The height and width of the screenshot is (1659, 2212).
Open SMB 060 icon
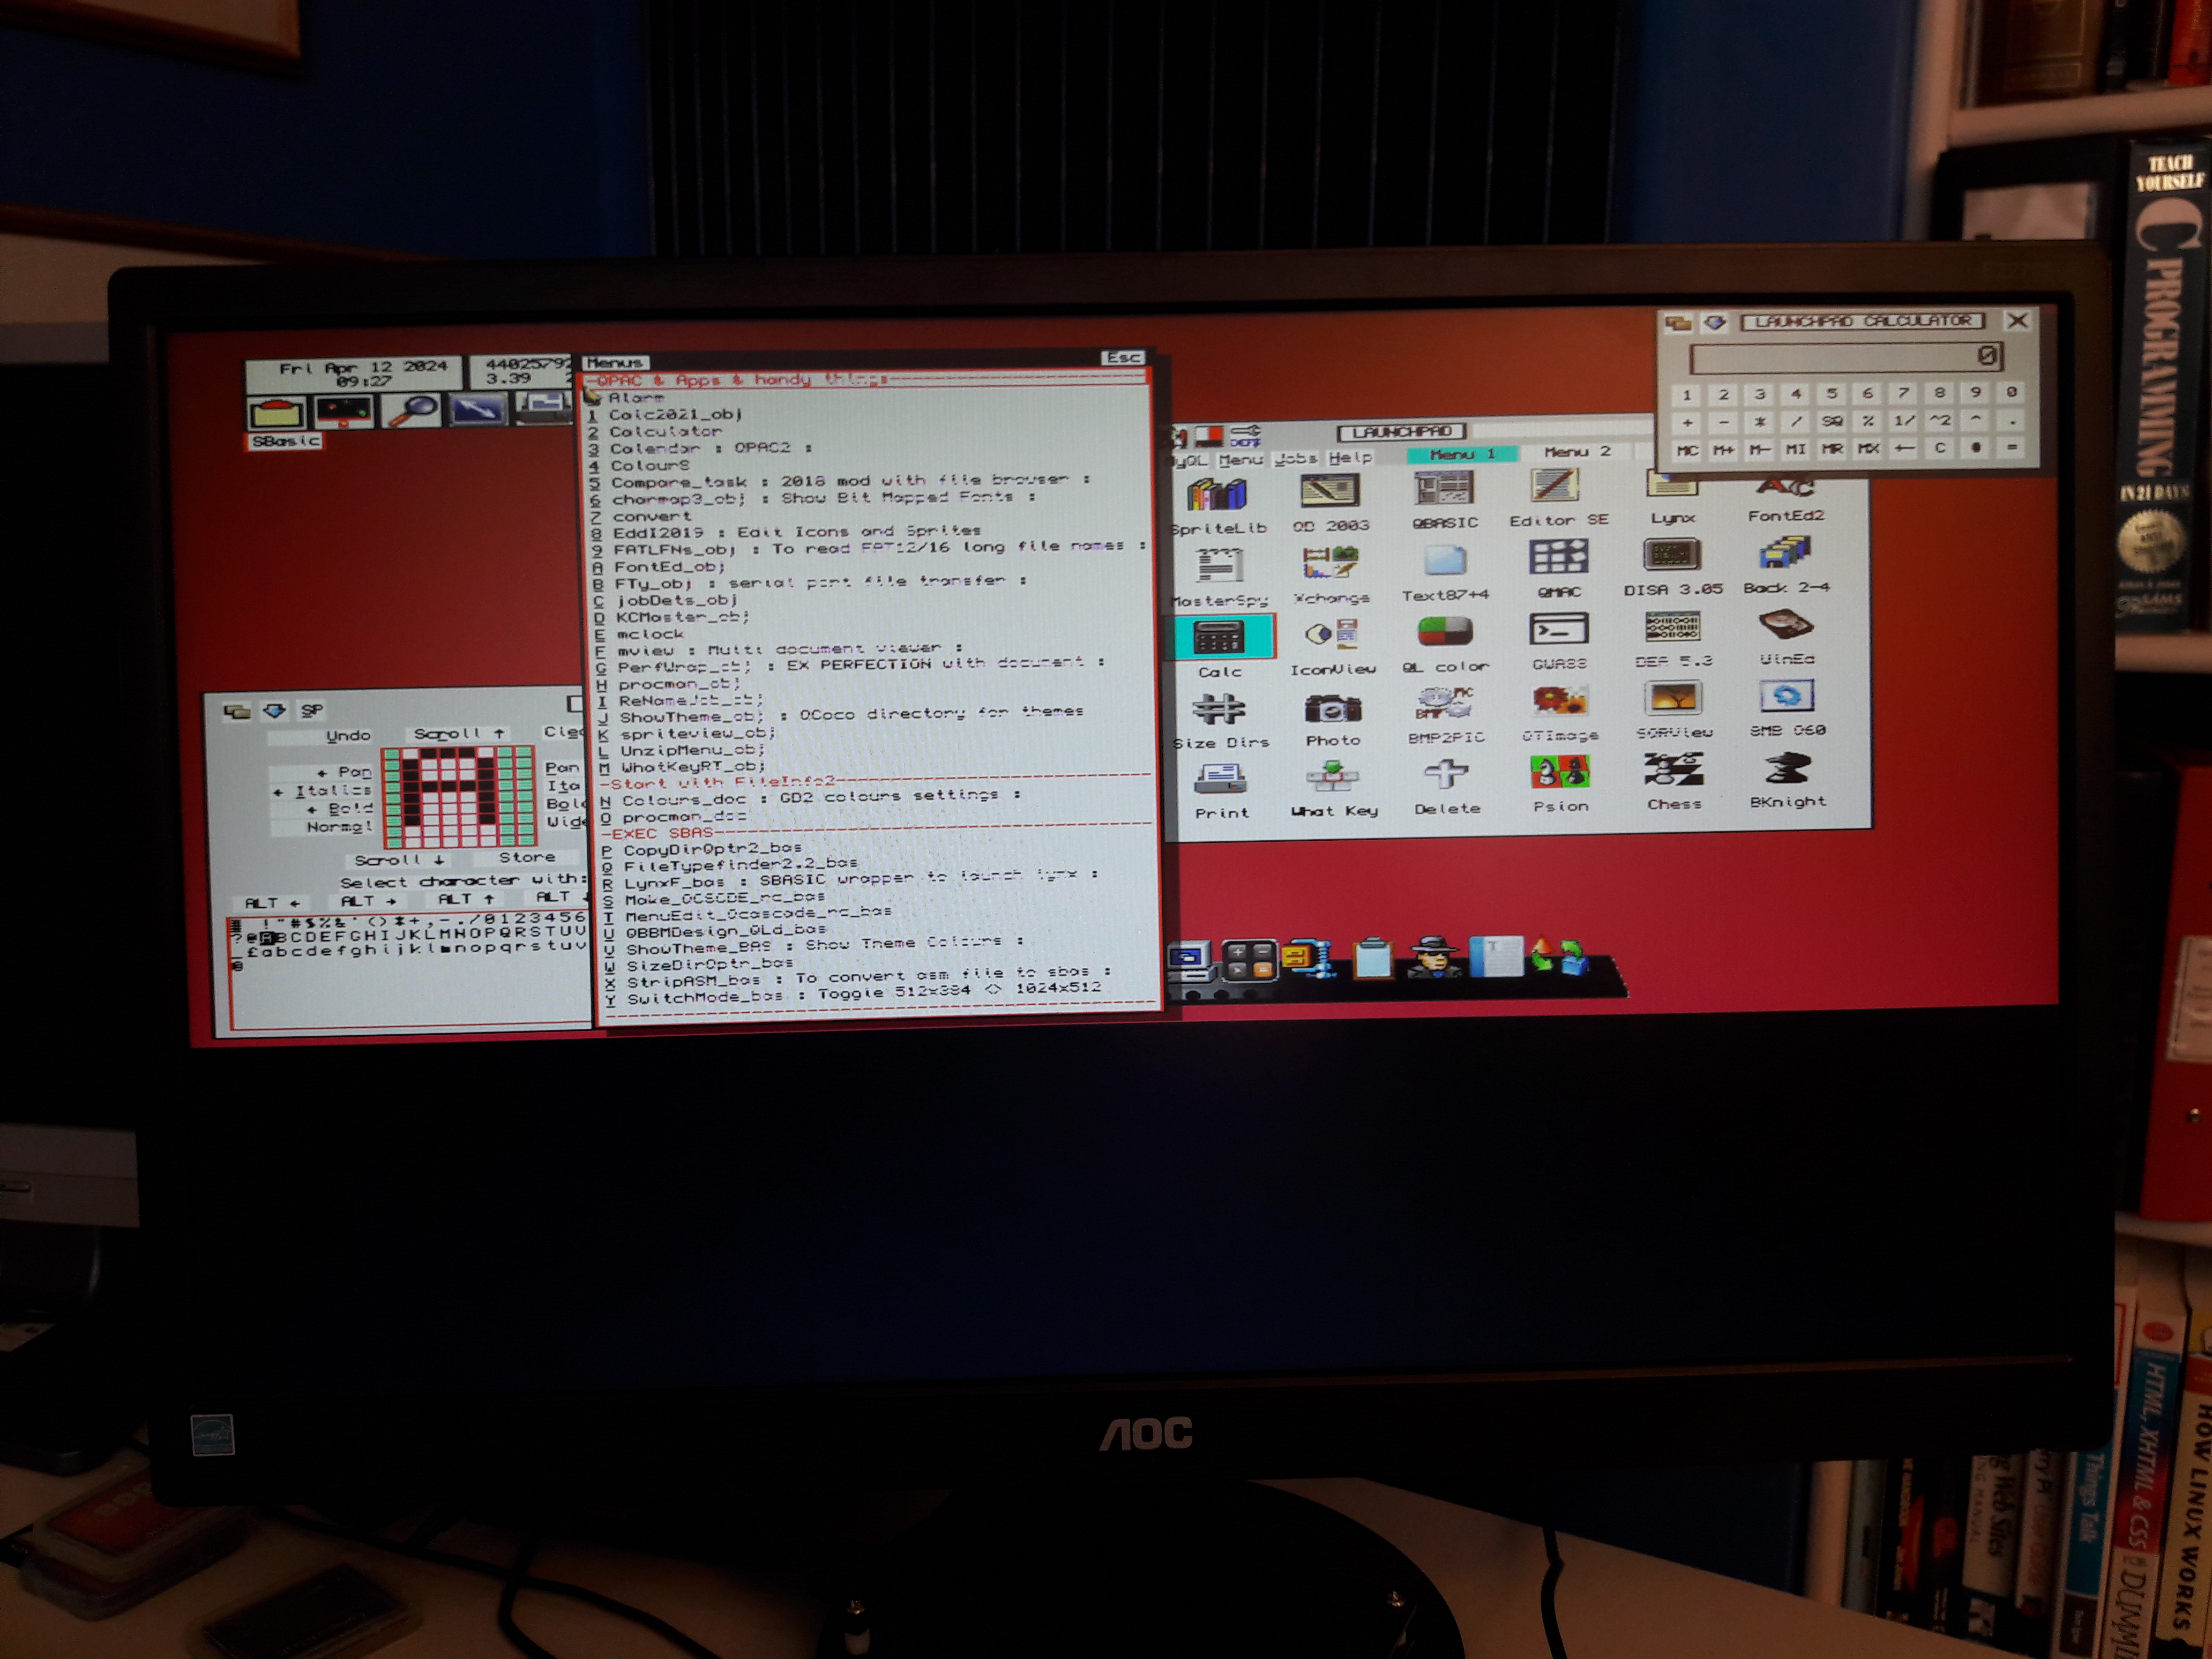click(1787, 696)
